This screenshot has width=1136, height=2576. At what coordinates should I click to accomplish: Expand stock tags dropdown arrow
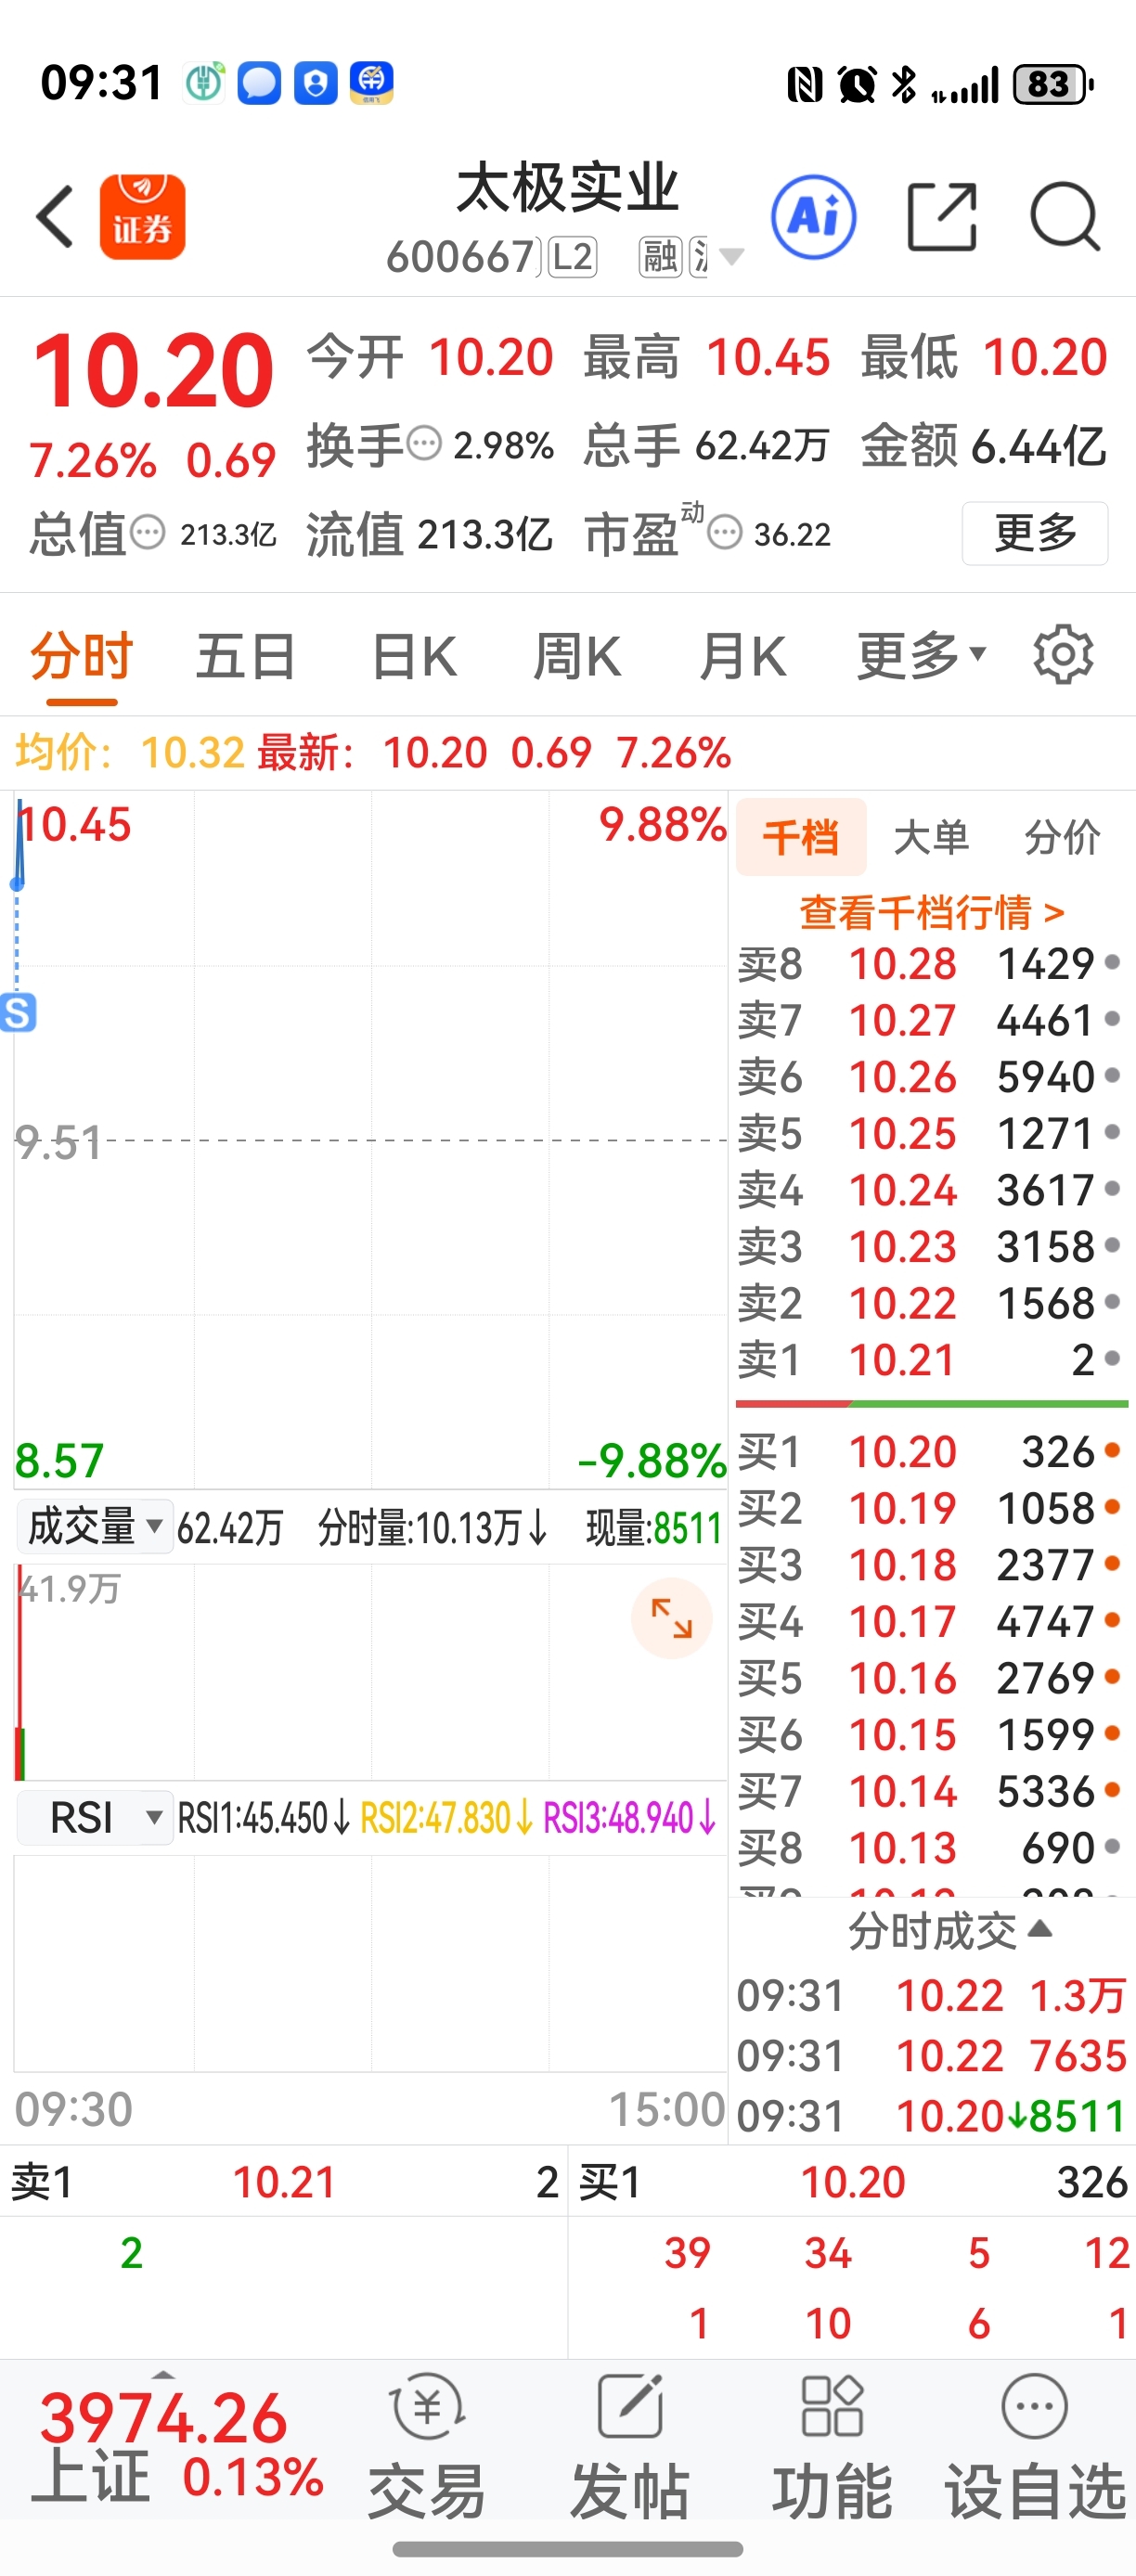coord(732,258)
